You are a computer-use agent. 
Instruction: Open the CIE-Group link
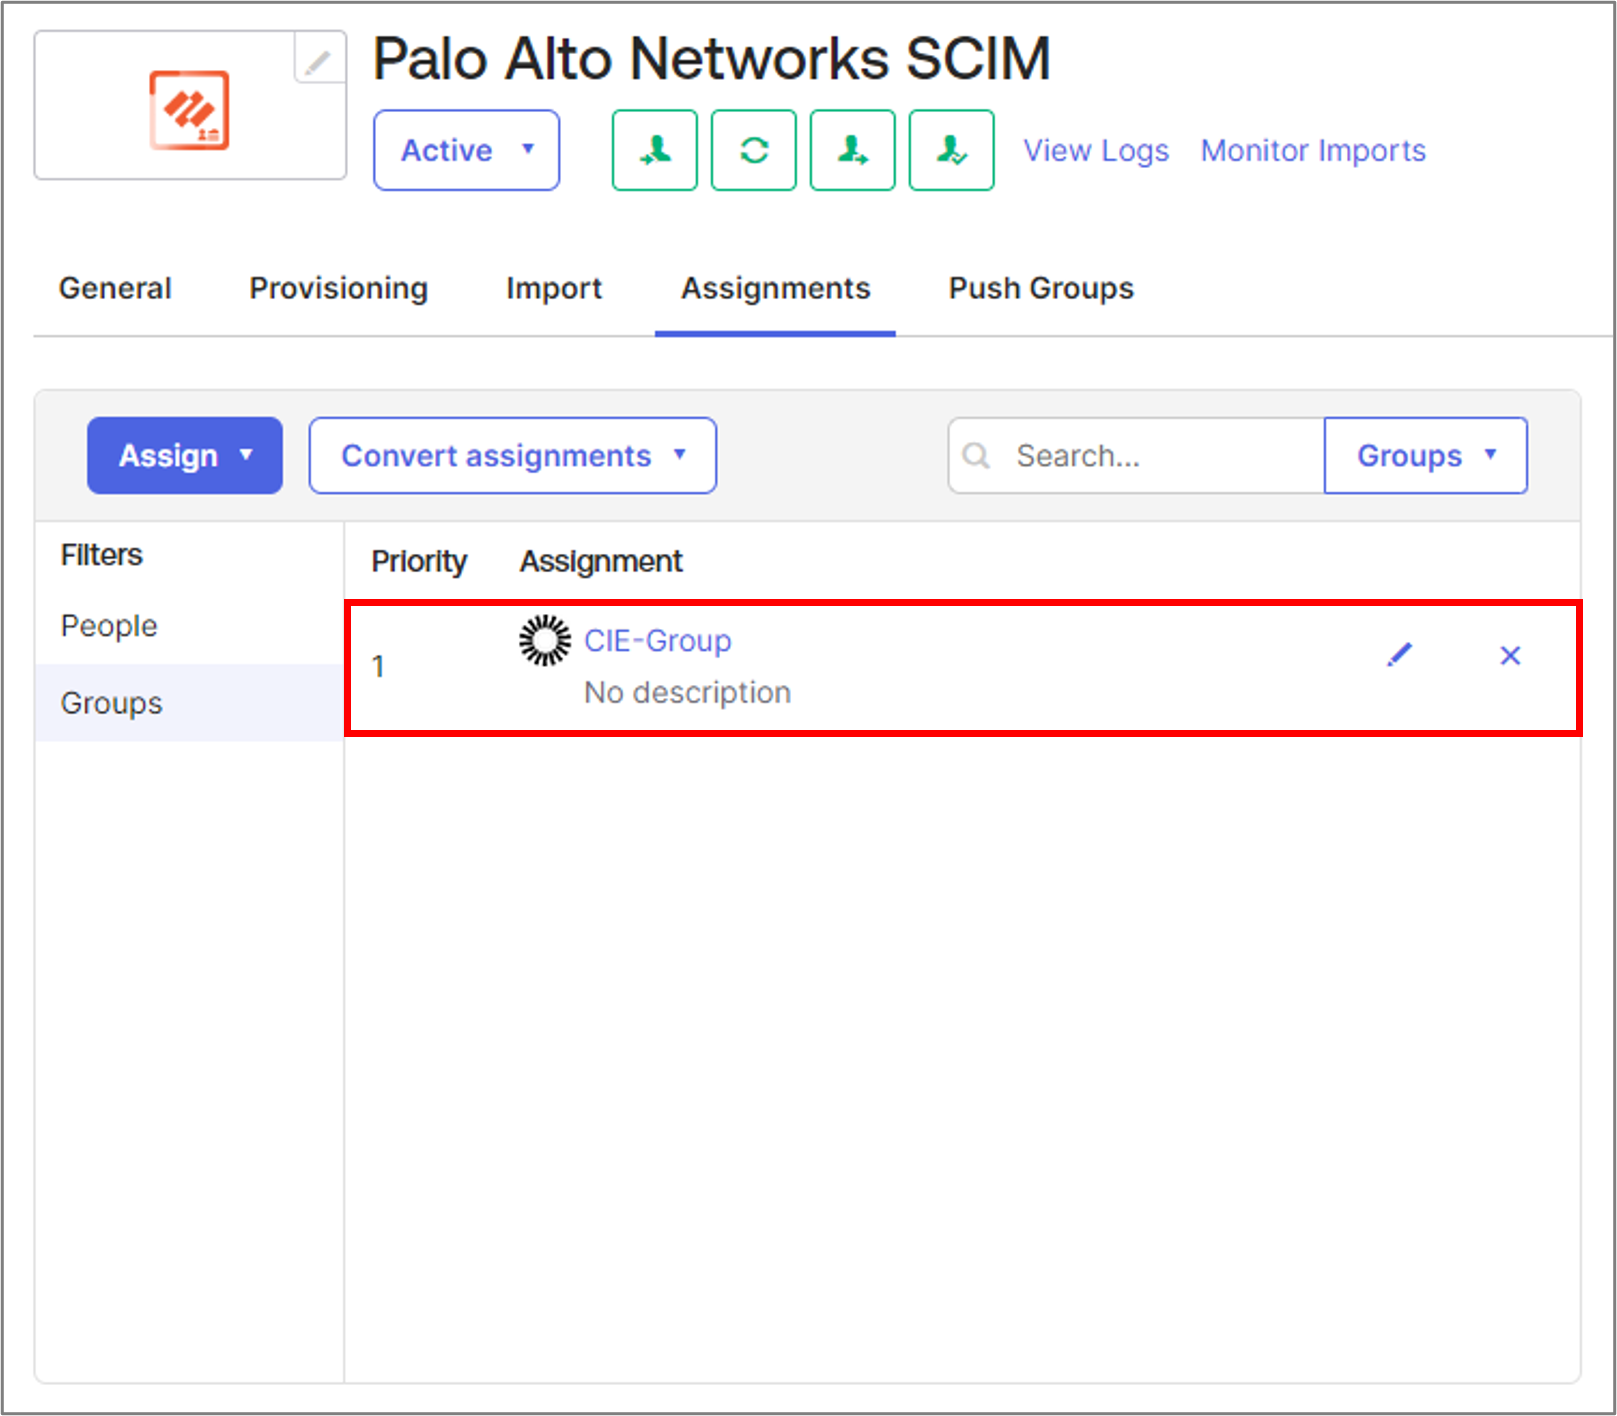658,640
